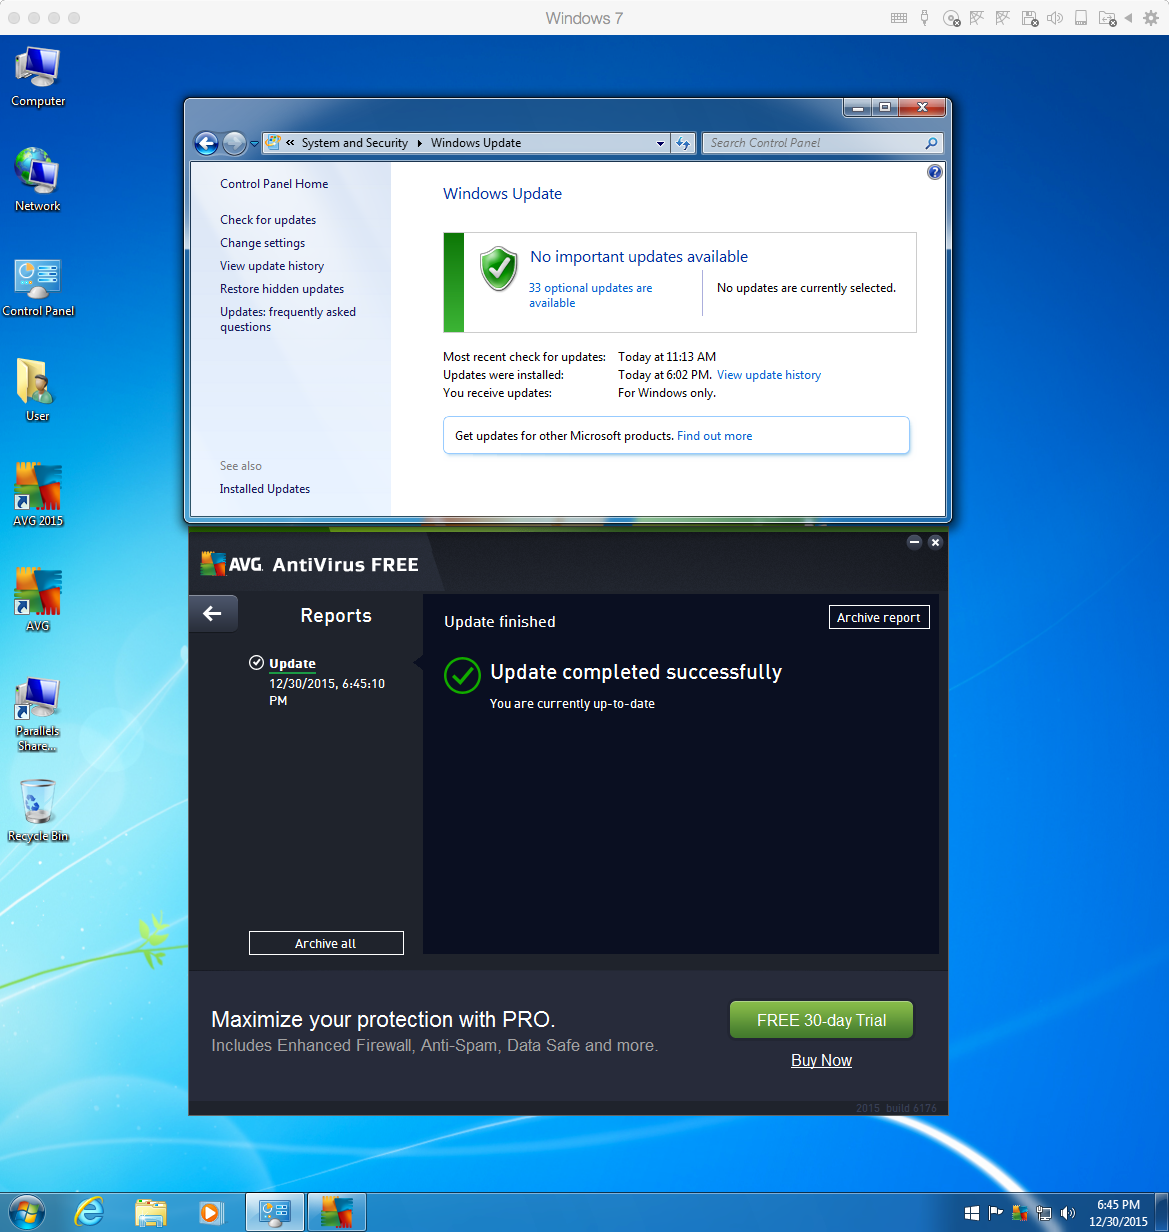Click the AVG icon in the system tray

1020,1213
